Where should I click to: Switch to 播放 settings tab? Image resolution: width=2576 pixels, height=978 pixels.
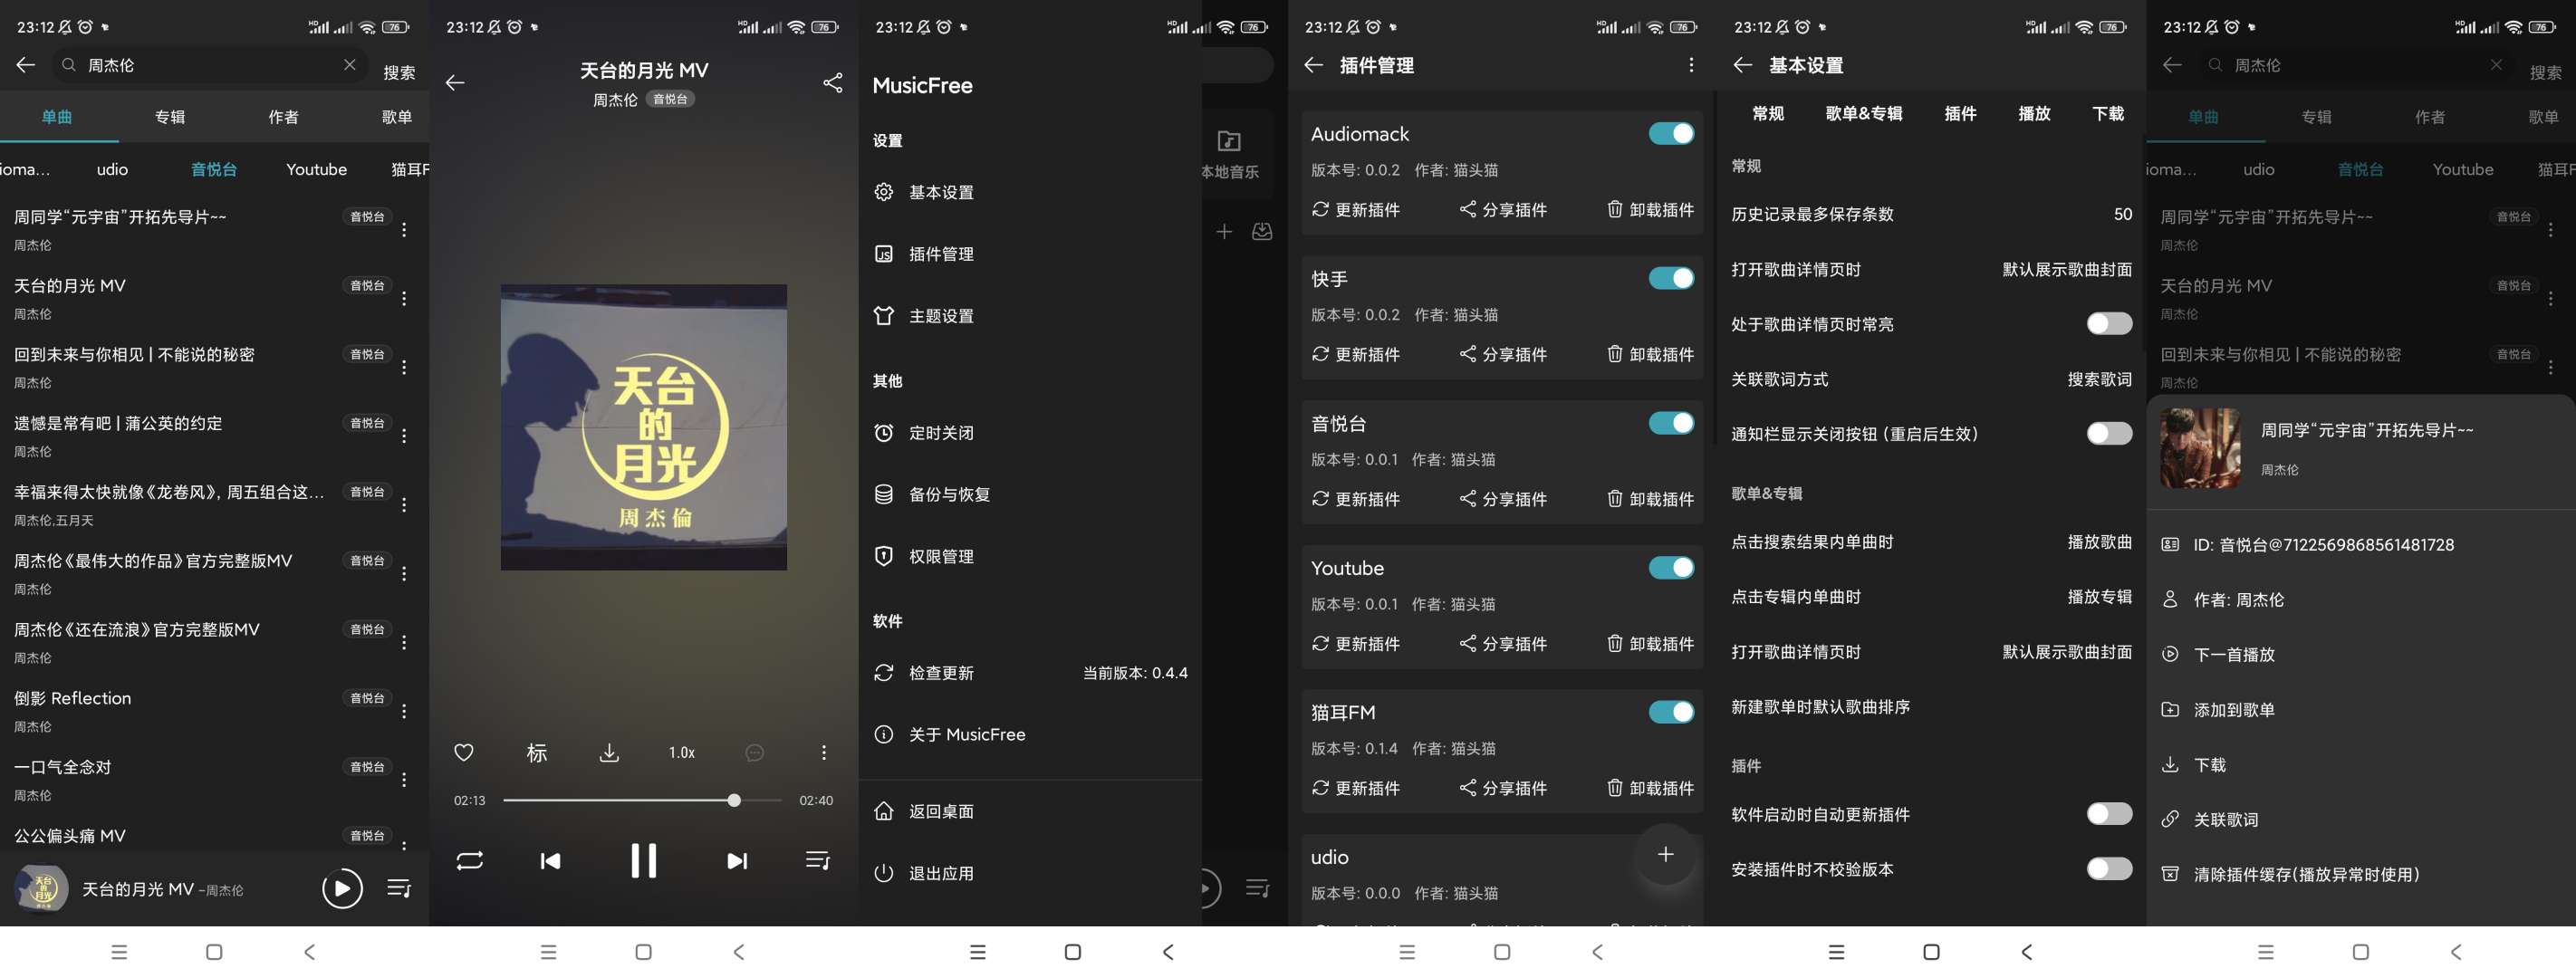(2034, 113)
